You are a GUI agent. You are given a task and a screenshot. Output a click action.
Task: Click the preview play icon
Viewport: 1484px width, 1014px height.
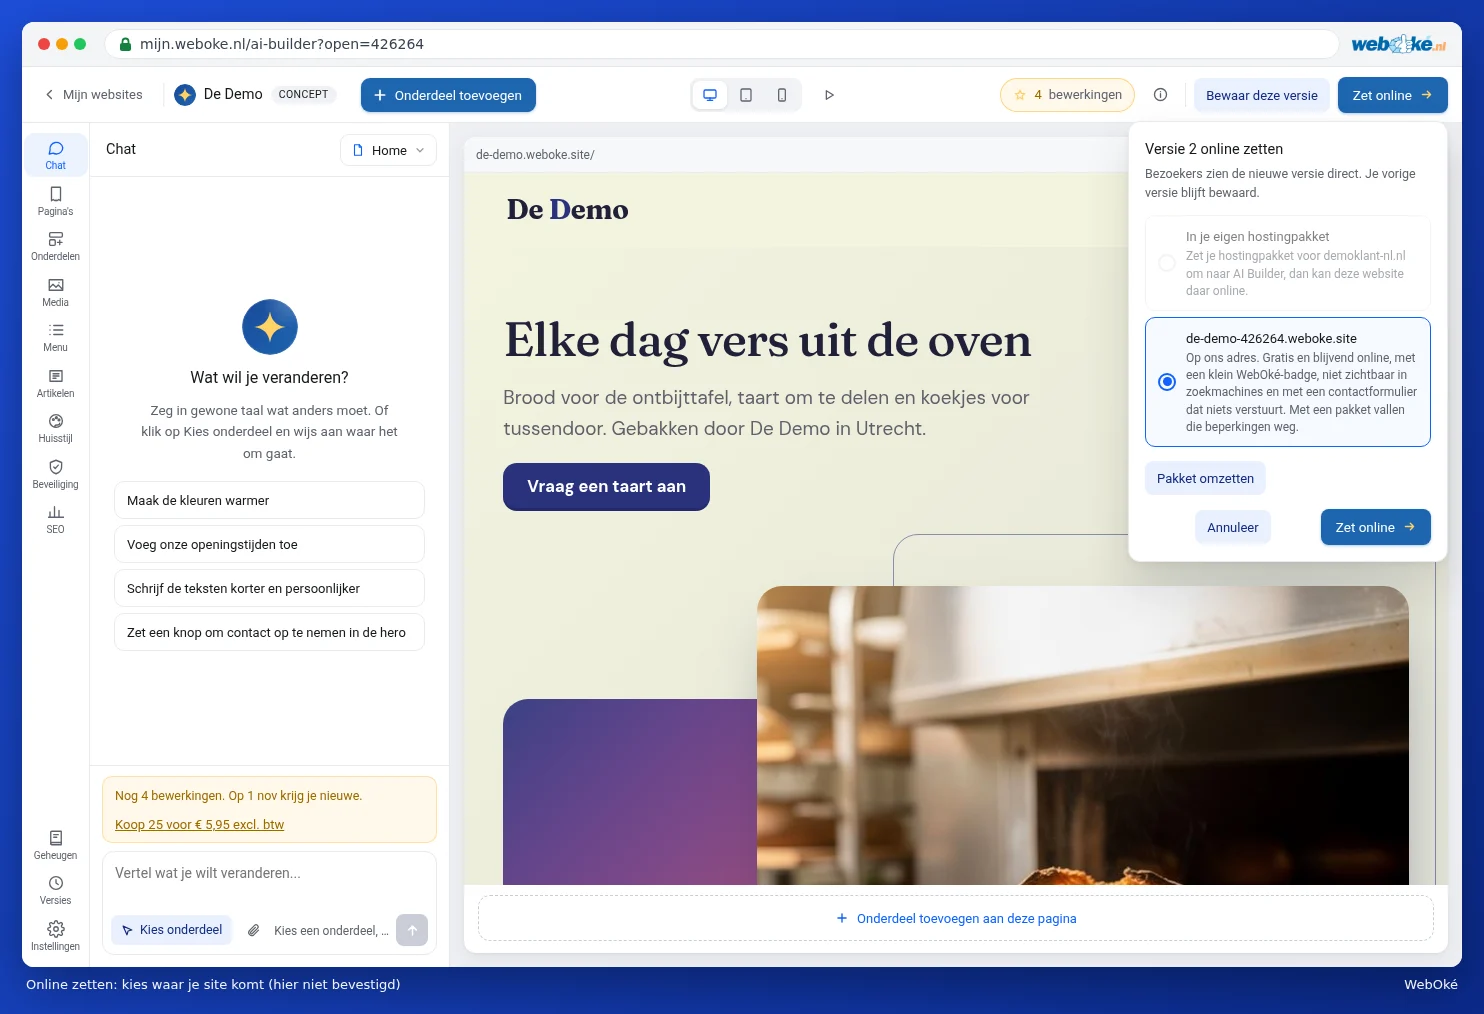(829, 95)
